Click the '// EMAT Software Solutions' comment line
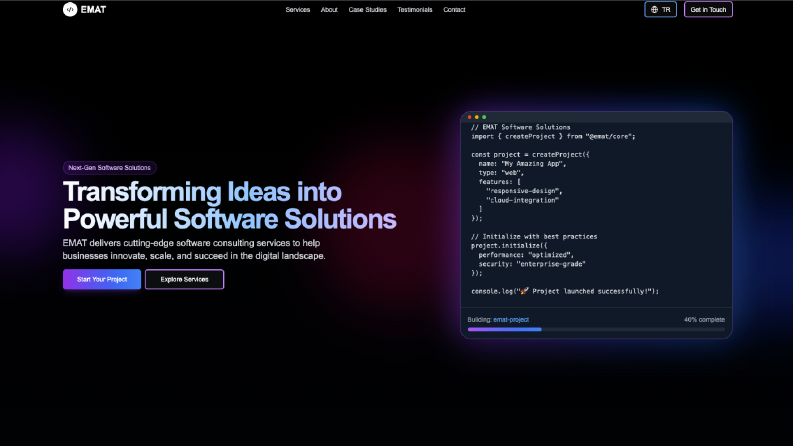The width and height of the screenshot is (793, 446). [x=520, y=127]
